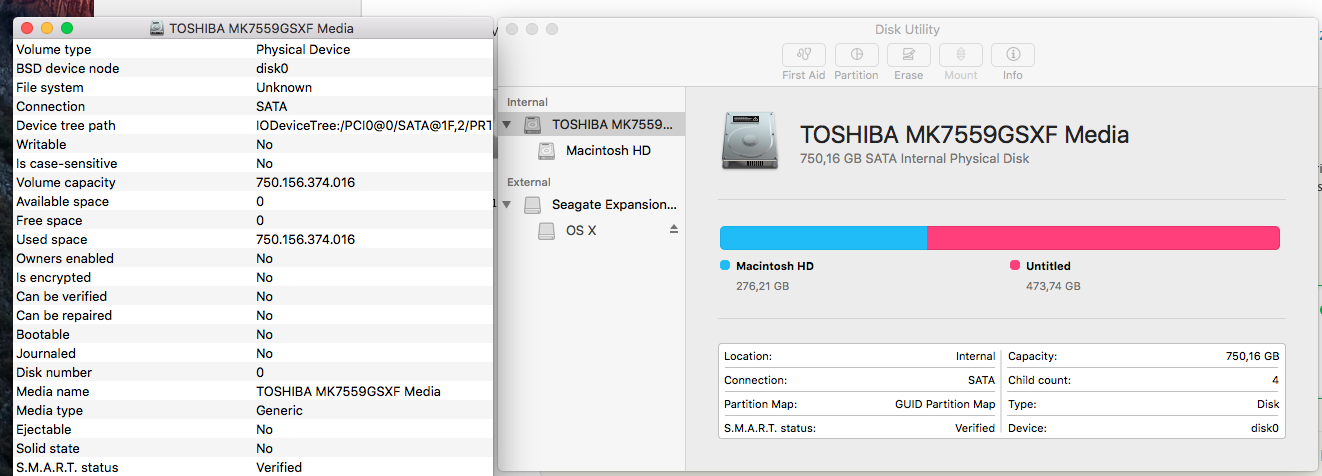Click the Child count value 4
Screen dimensions: 1322x476
coord(1275,380)
